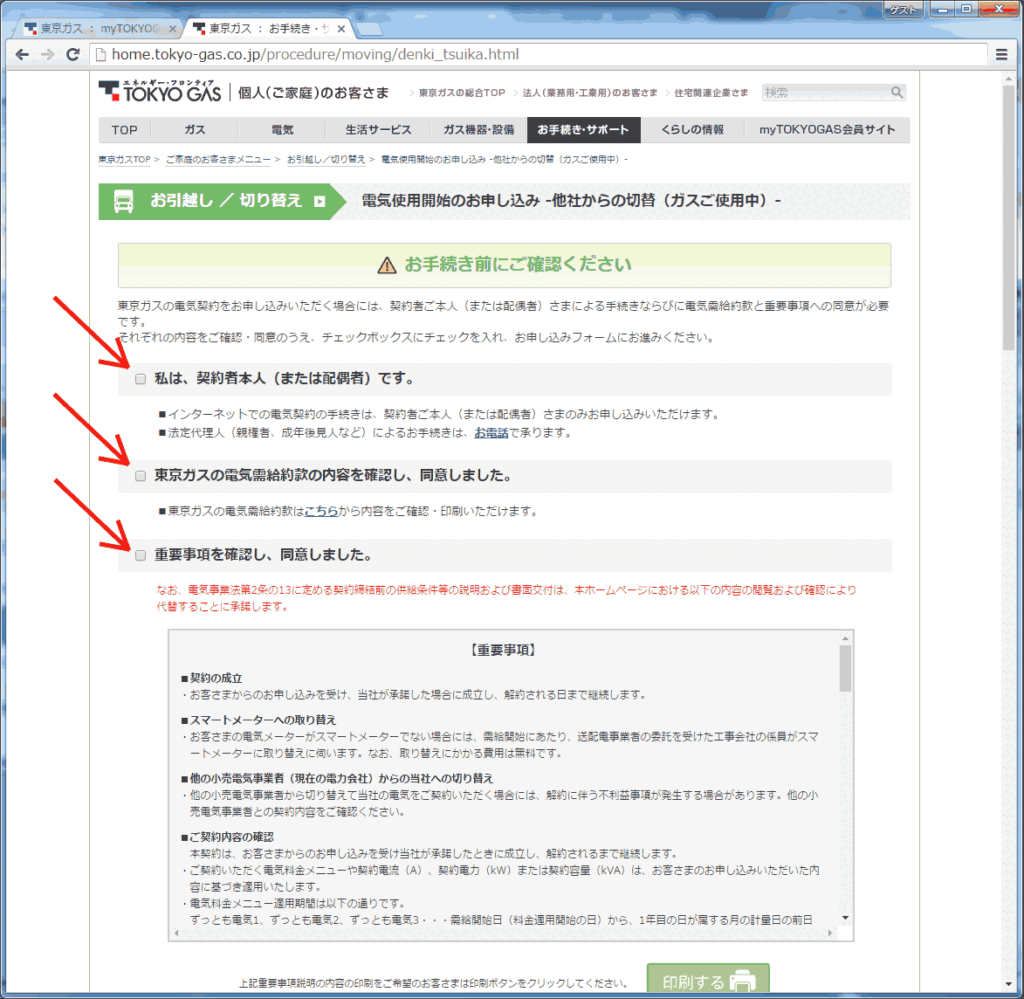This screenshot has width=1024, height=999.
Task: Click 個人(ご家庭)のお客さま header text
Action: (313, 93)
